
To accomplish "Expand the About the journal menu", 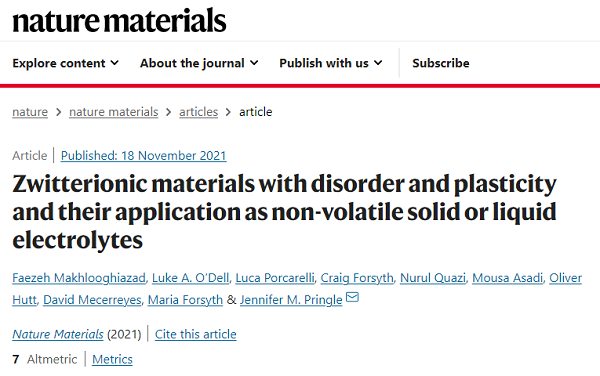I will 199,63.
